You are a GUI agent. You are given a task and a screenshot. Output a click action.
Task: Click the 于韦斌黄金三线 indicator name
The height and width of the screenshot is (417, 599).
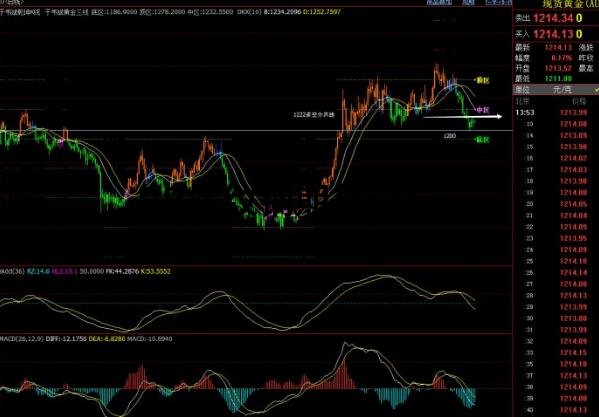click(x=67, y=12)
